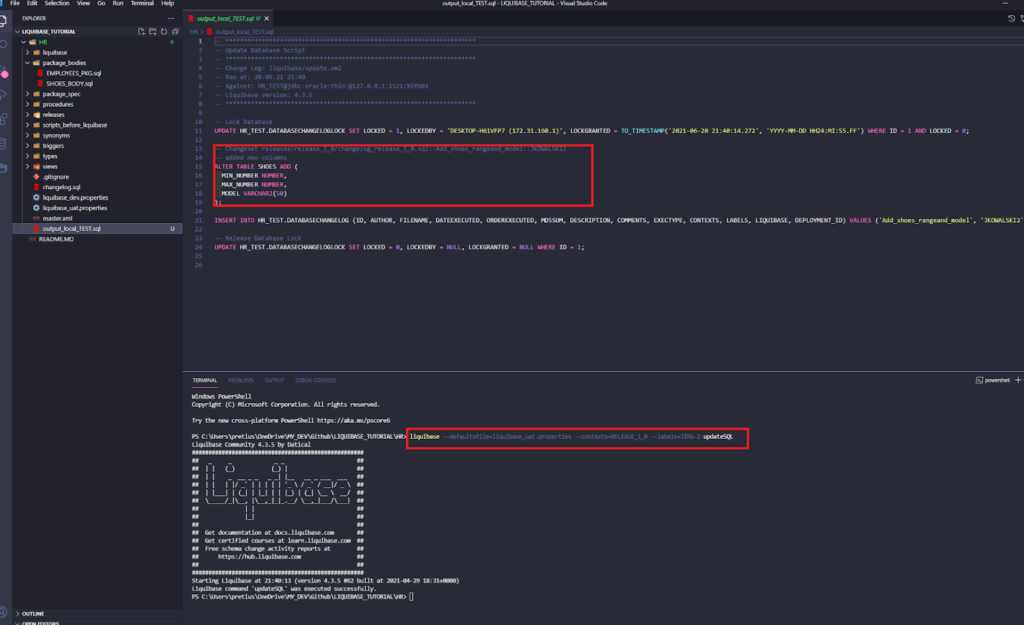Open the Extensions view
Viewport: 1024px width, 625px height.
[x=3, y=120]
